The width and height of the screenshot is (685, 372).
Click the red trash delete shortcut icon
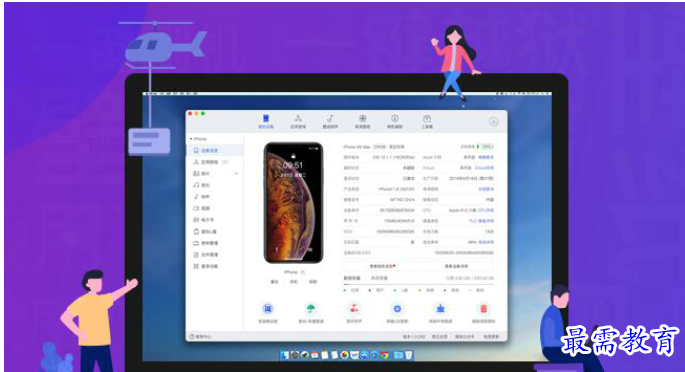pyautogui.click(x=484, y=309)
